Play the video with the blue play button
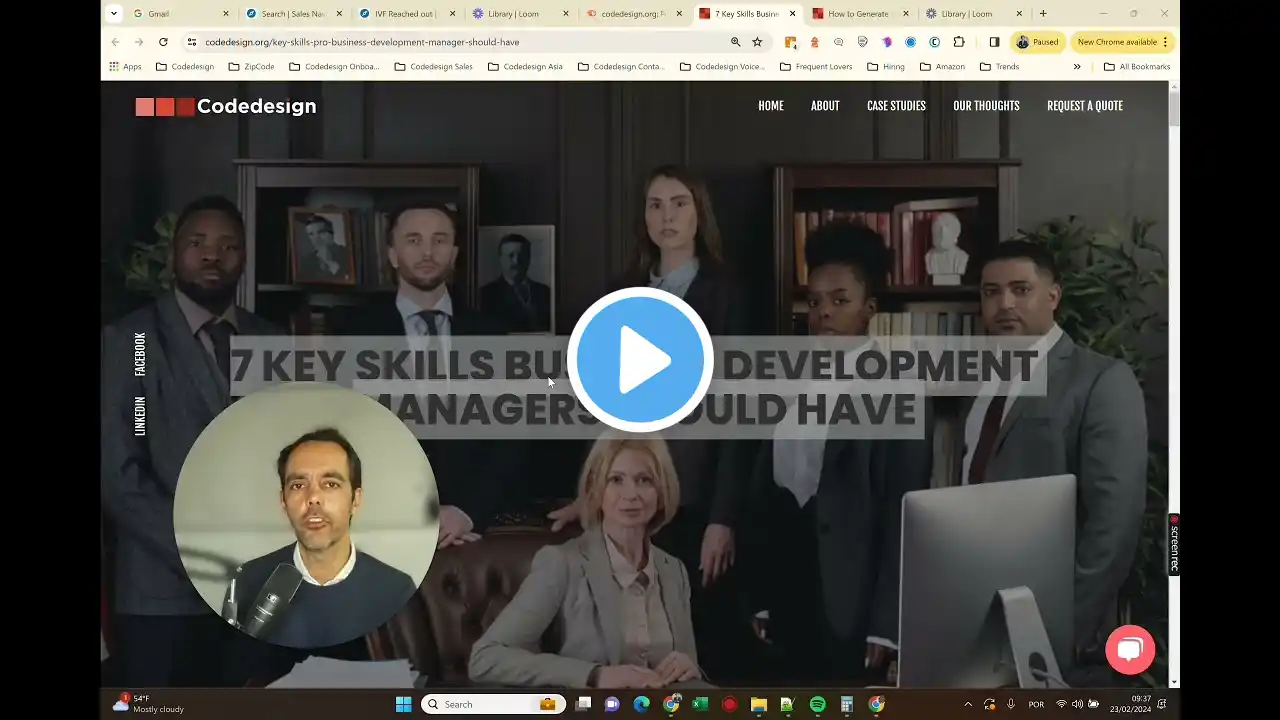The image size is (1280, 720). click(640, 360)
